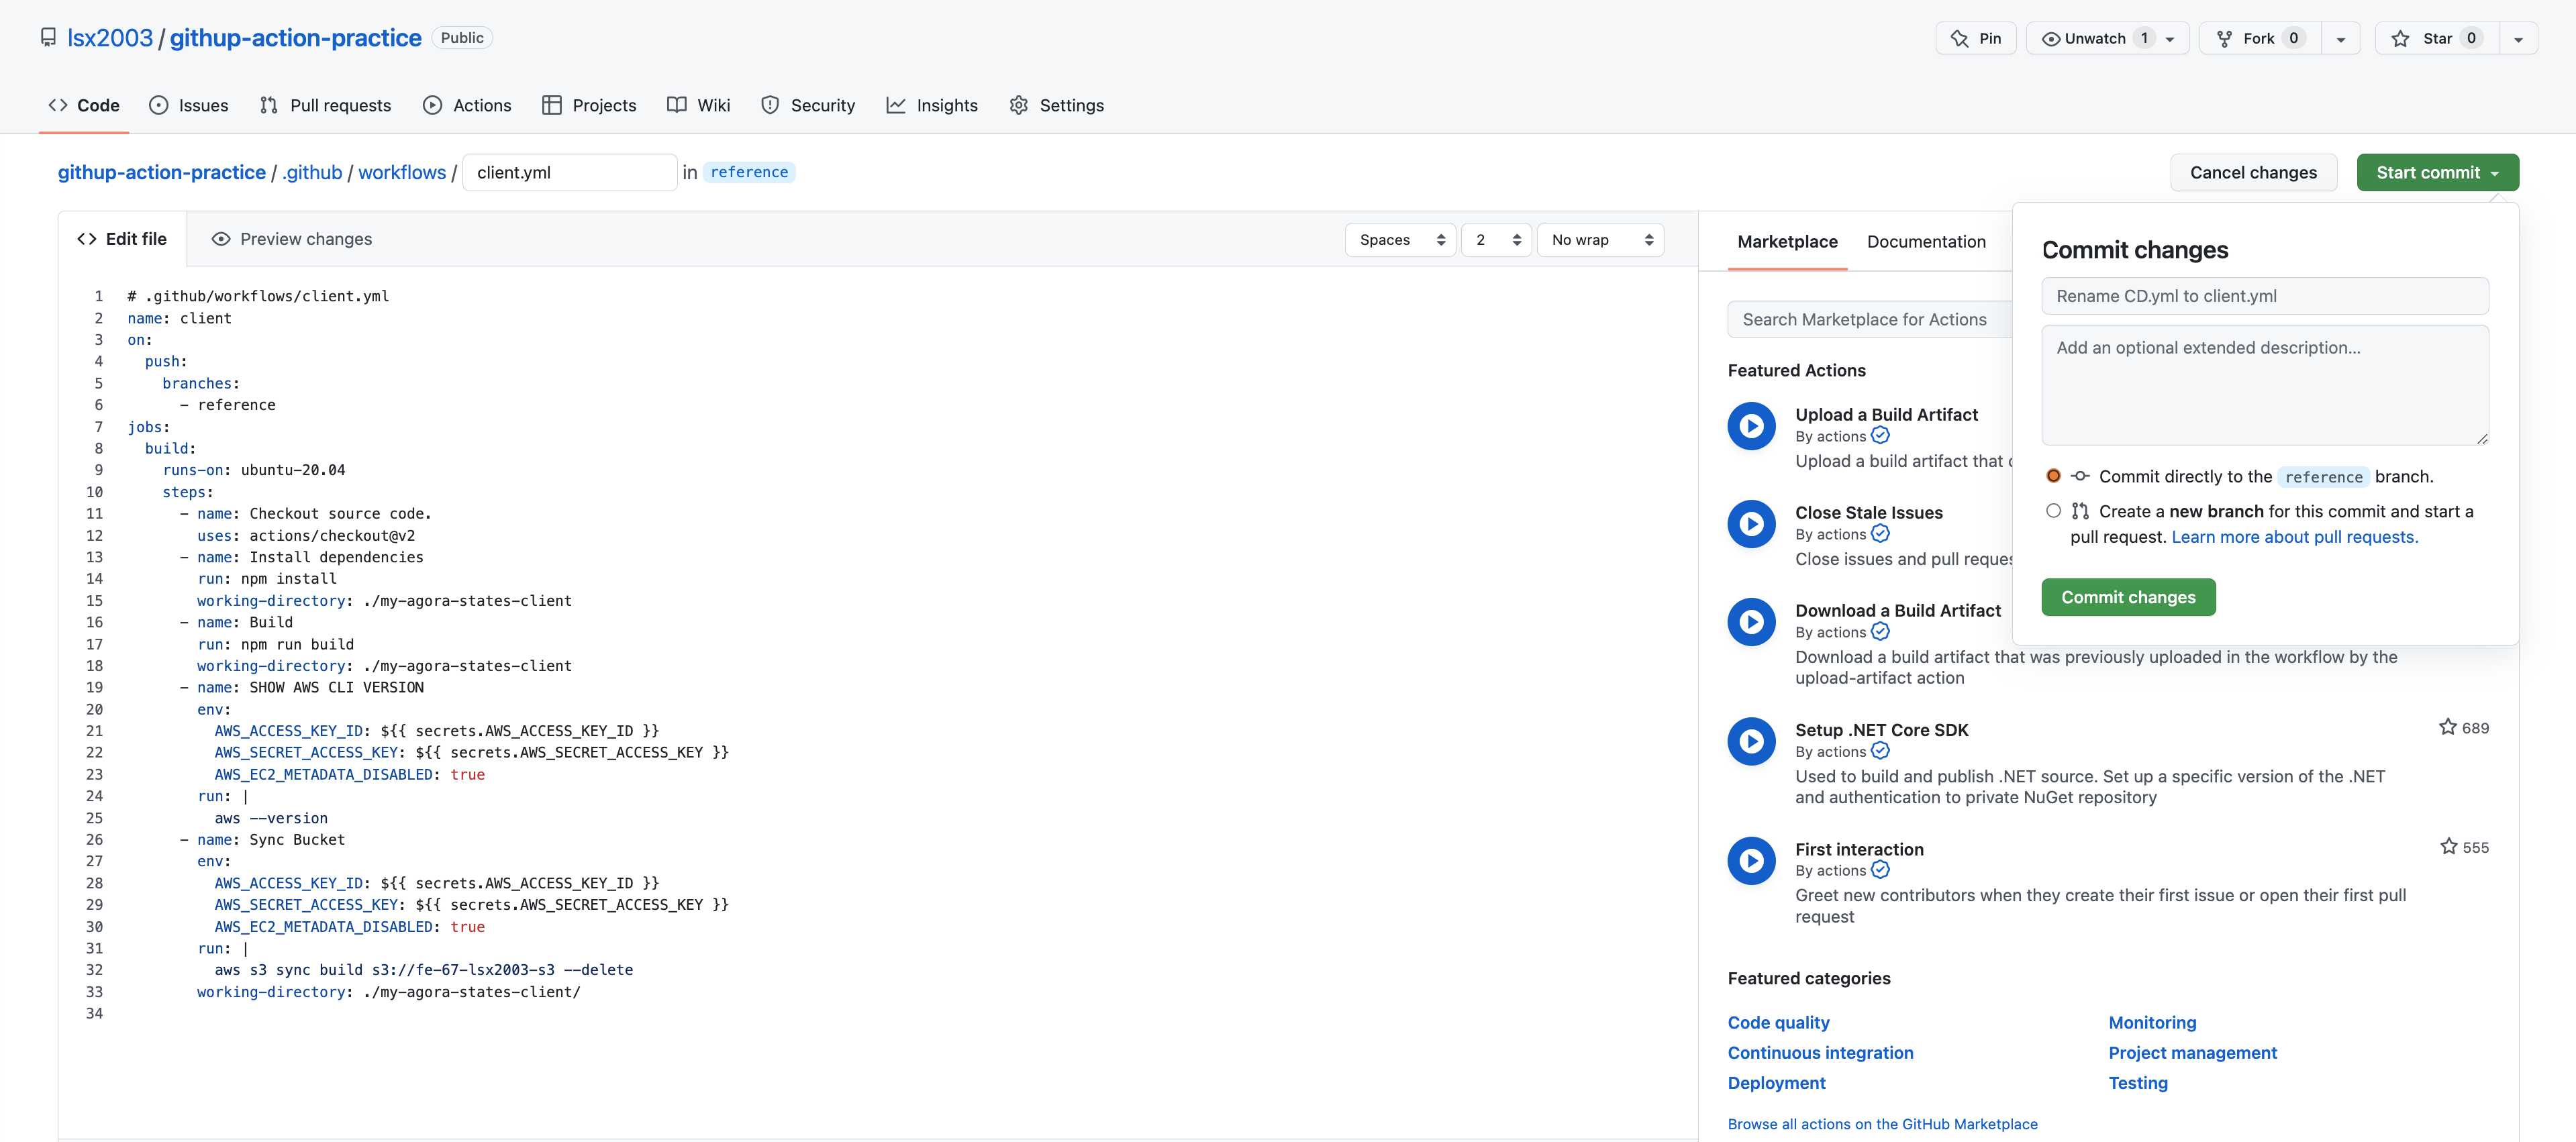Viewport: 2576px width, 1142px height.
Task: Click the optional extended description textarea
Action: click(x=2265, y=385)
